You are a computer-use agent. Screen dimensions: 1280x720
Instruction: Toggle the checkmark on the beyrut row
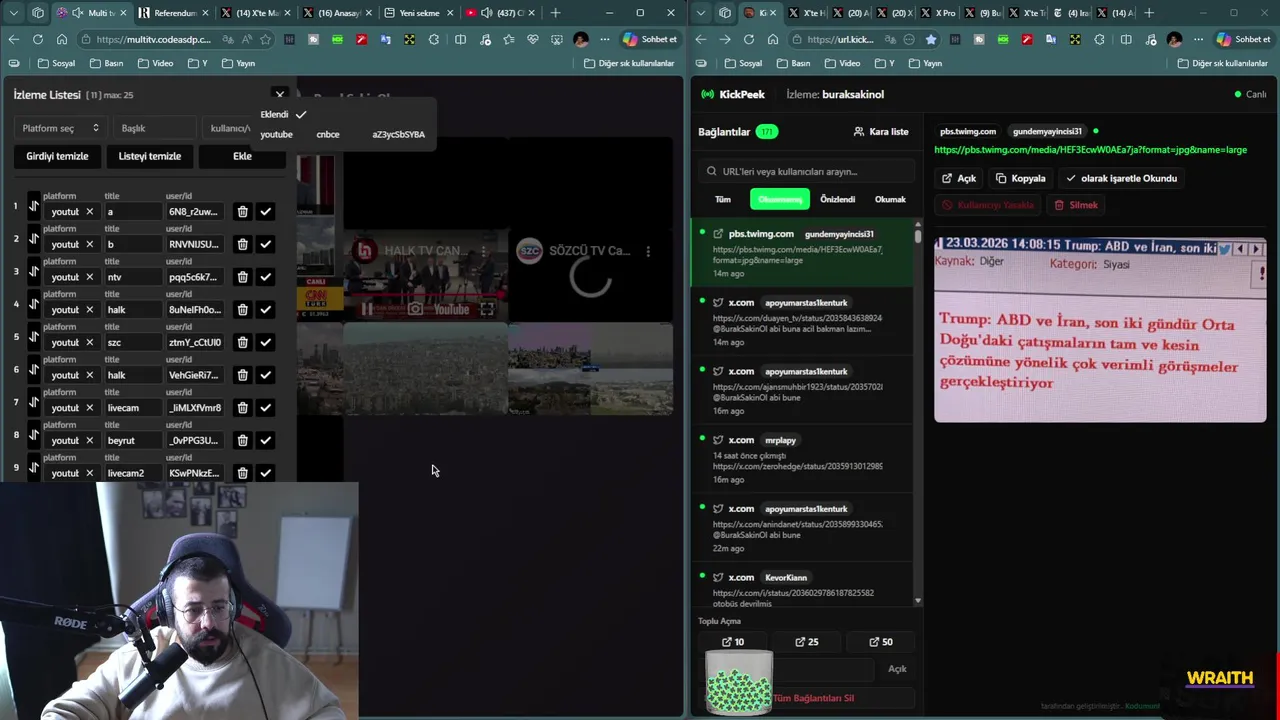(x=265, y=440)
